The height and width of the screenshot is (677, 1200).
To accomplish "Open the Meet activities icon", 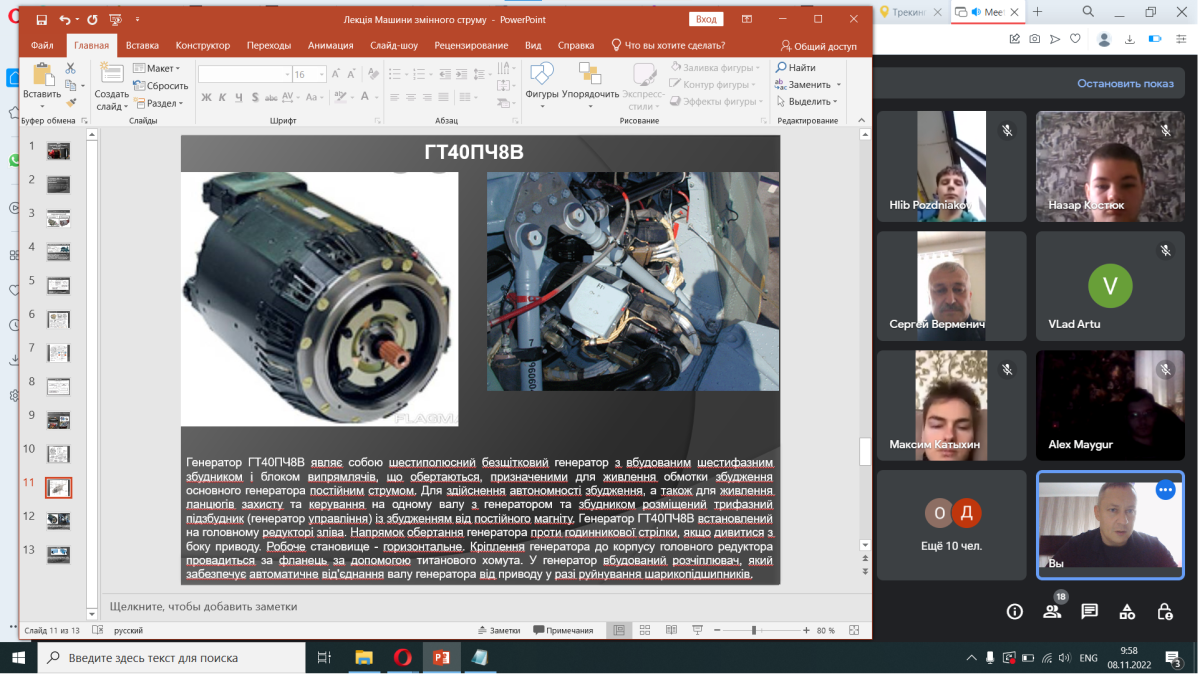I will click(x=1127, y=611).
